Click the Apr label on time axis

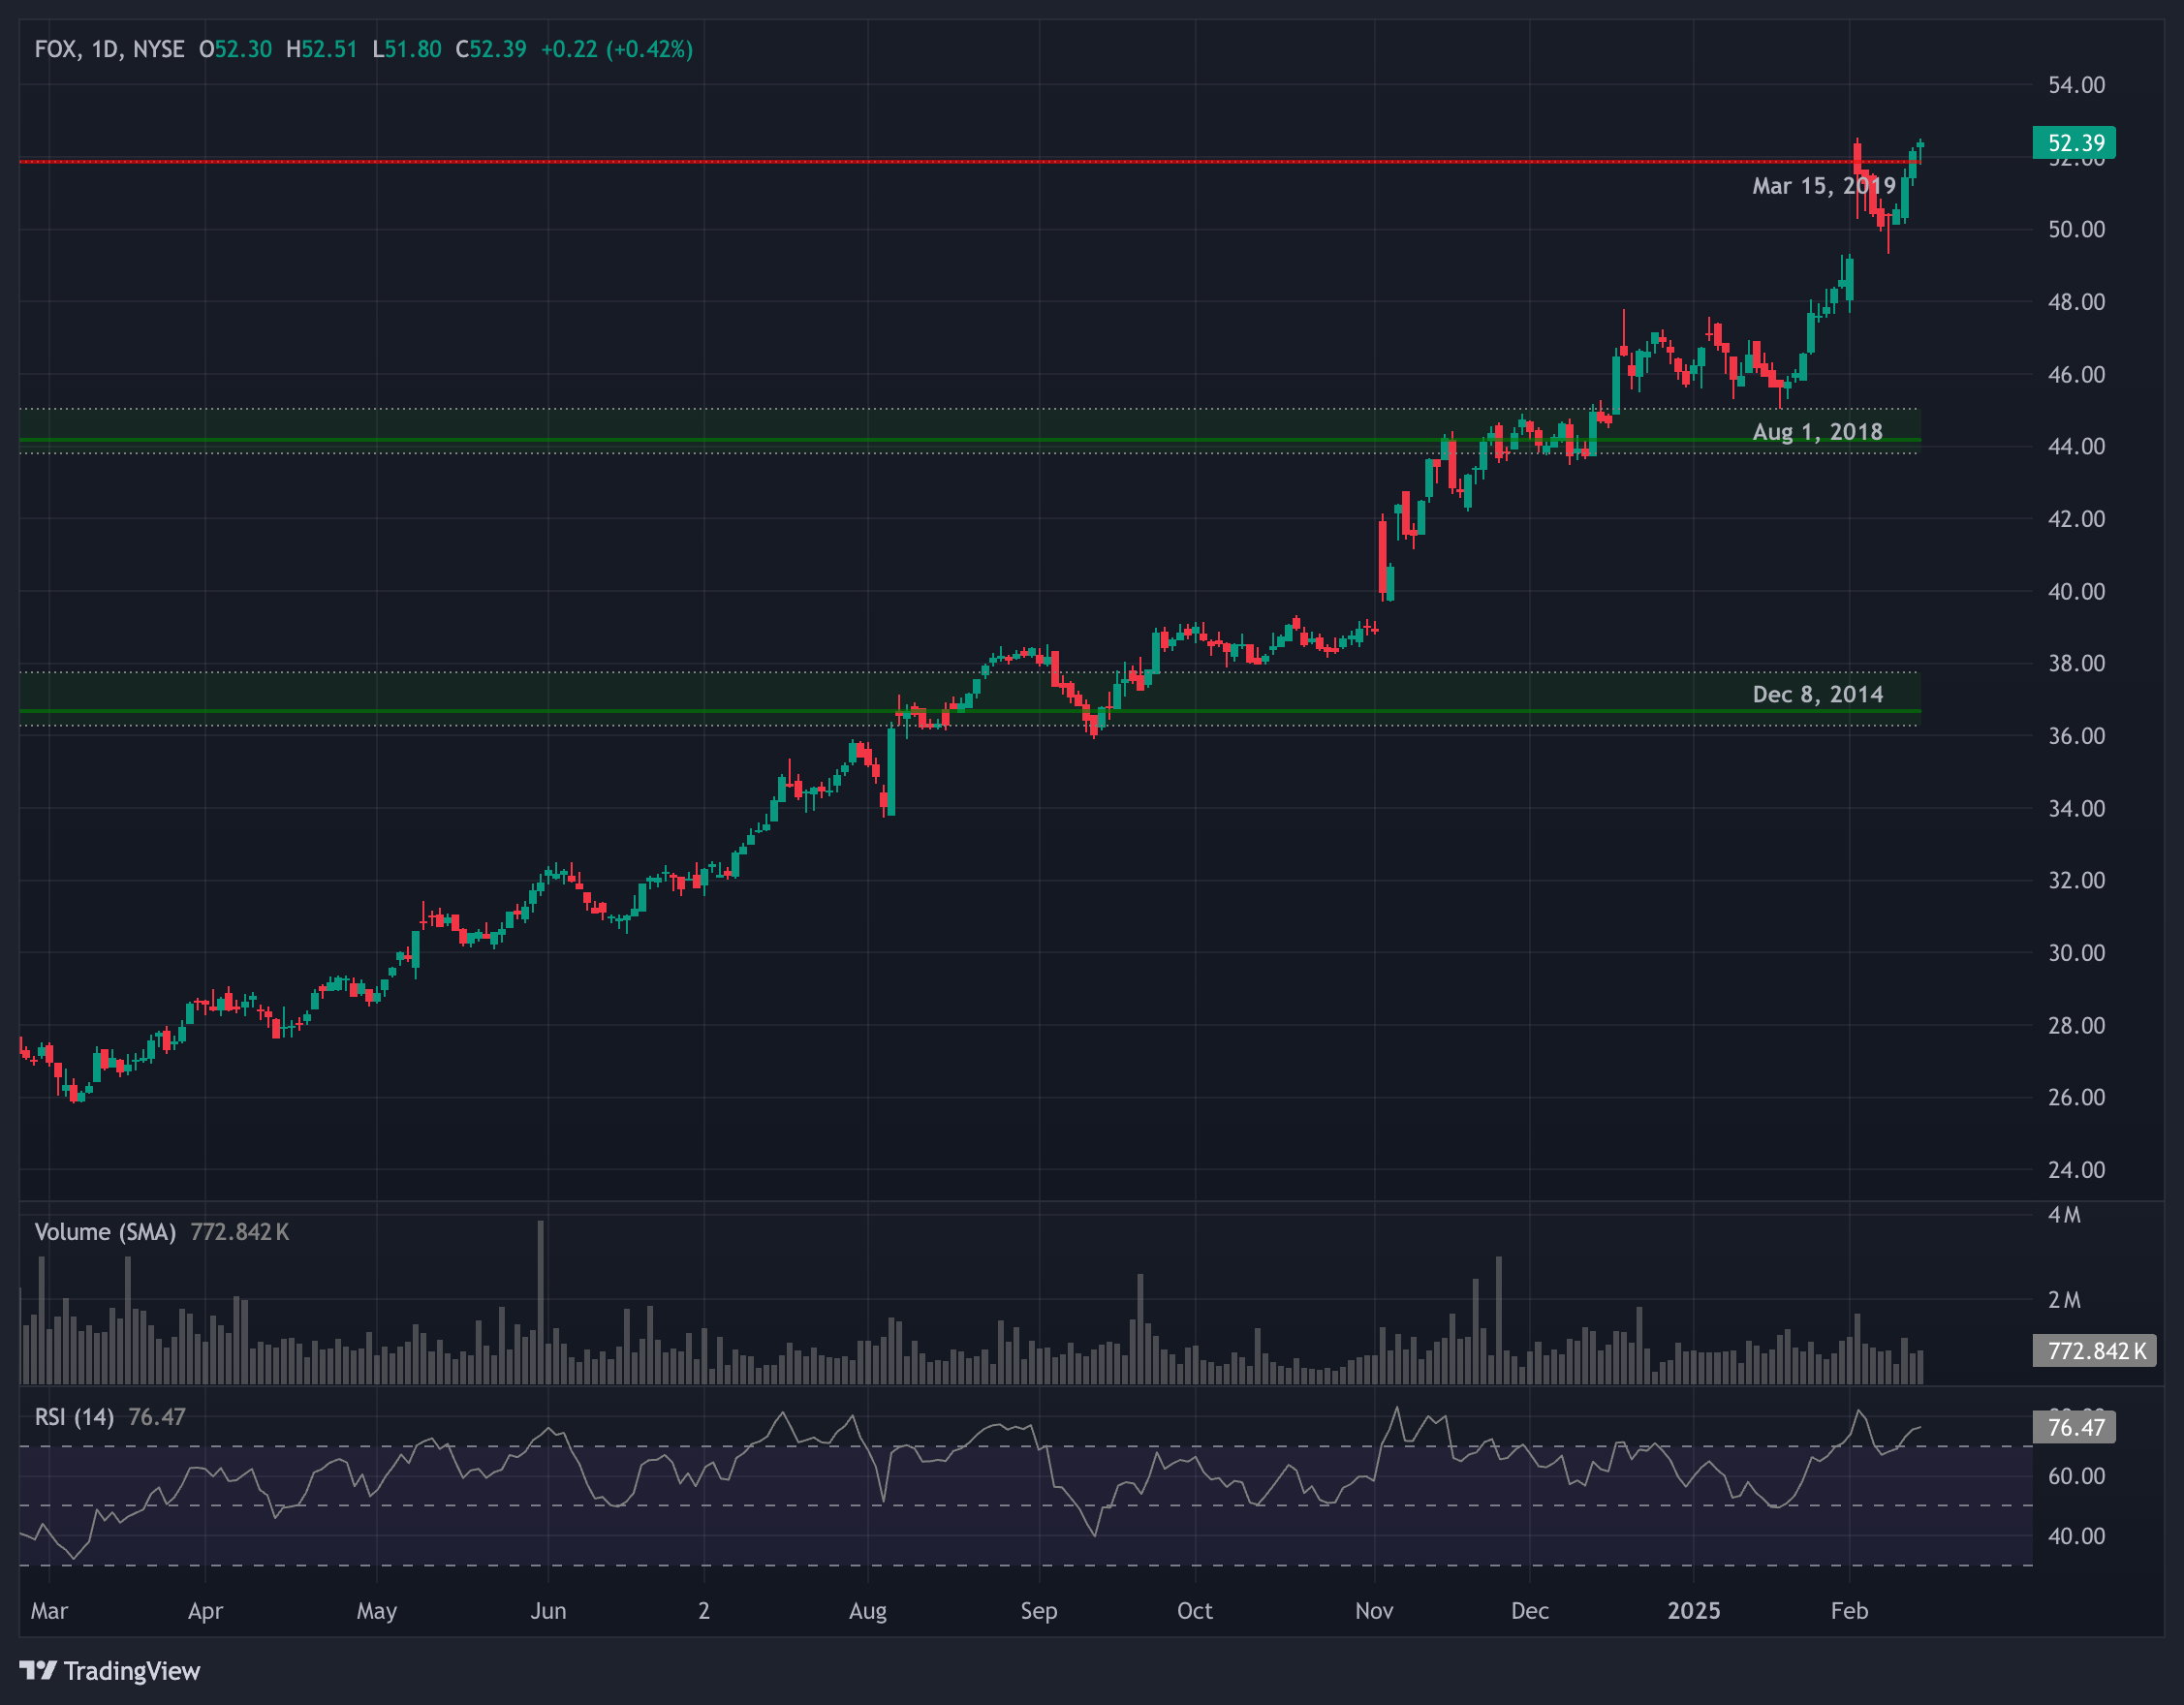(205, 1611)
